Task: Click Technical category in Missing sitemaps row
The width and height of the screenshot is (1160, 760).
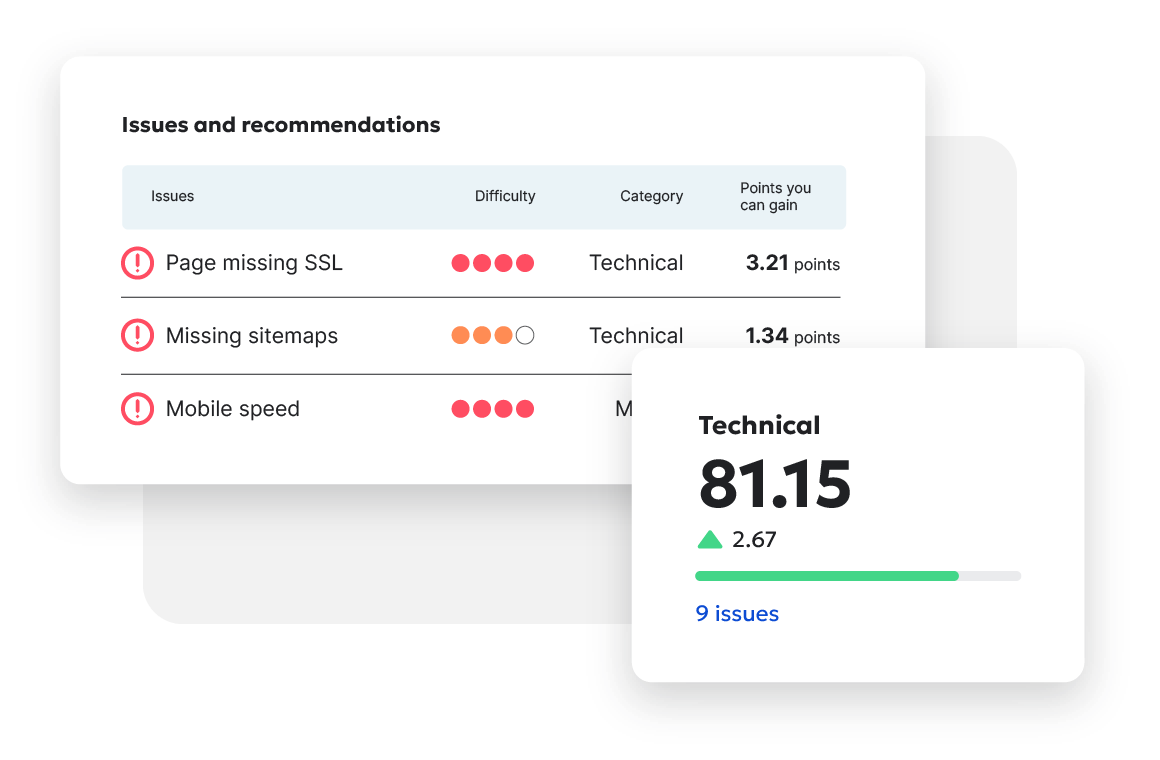Action: [x=636, y=336]
